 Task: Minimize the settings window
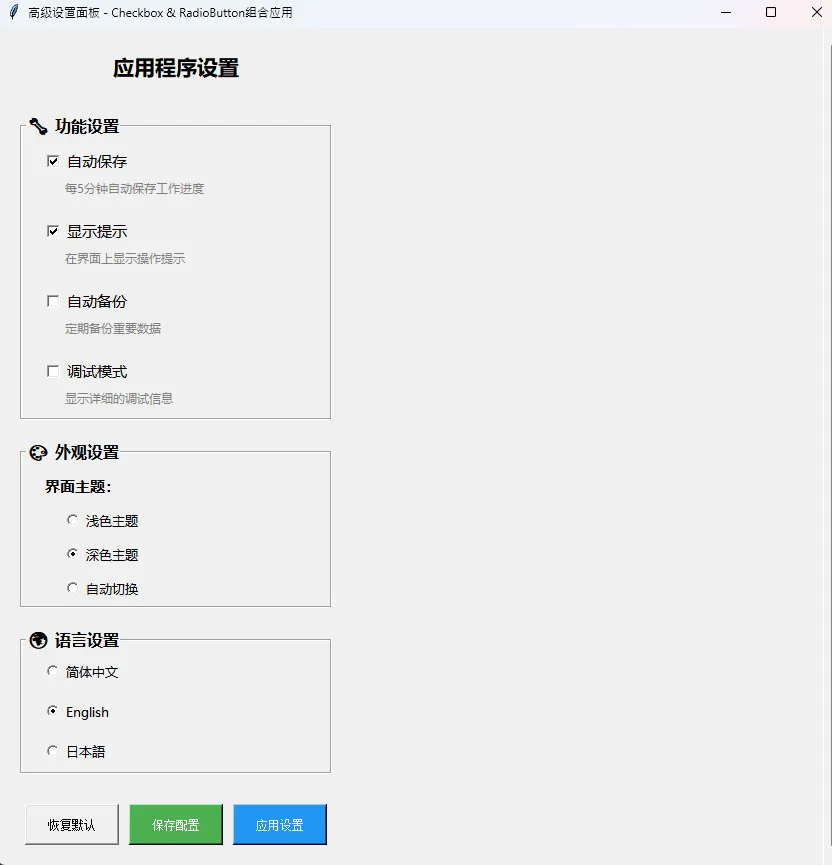click(x=725, y=12)
